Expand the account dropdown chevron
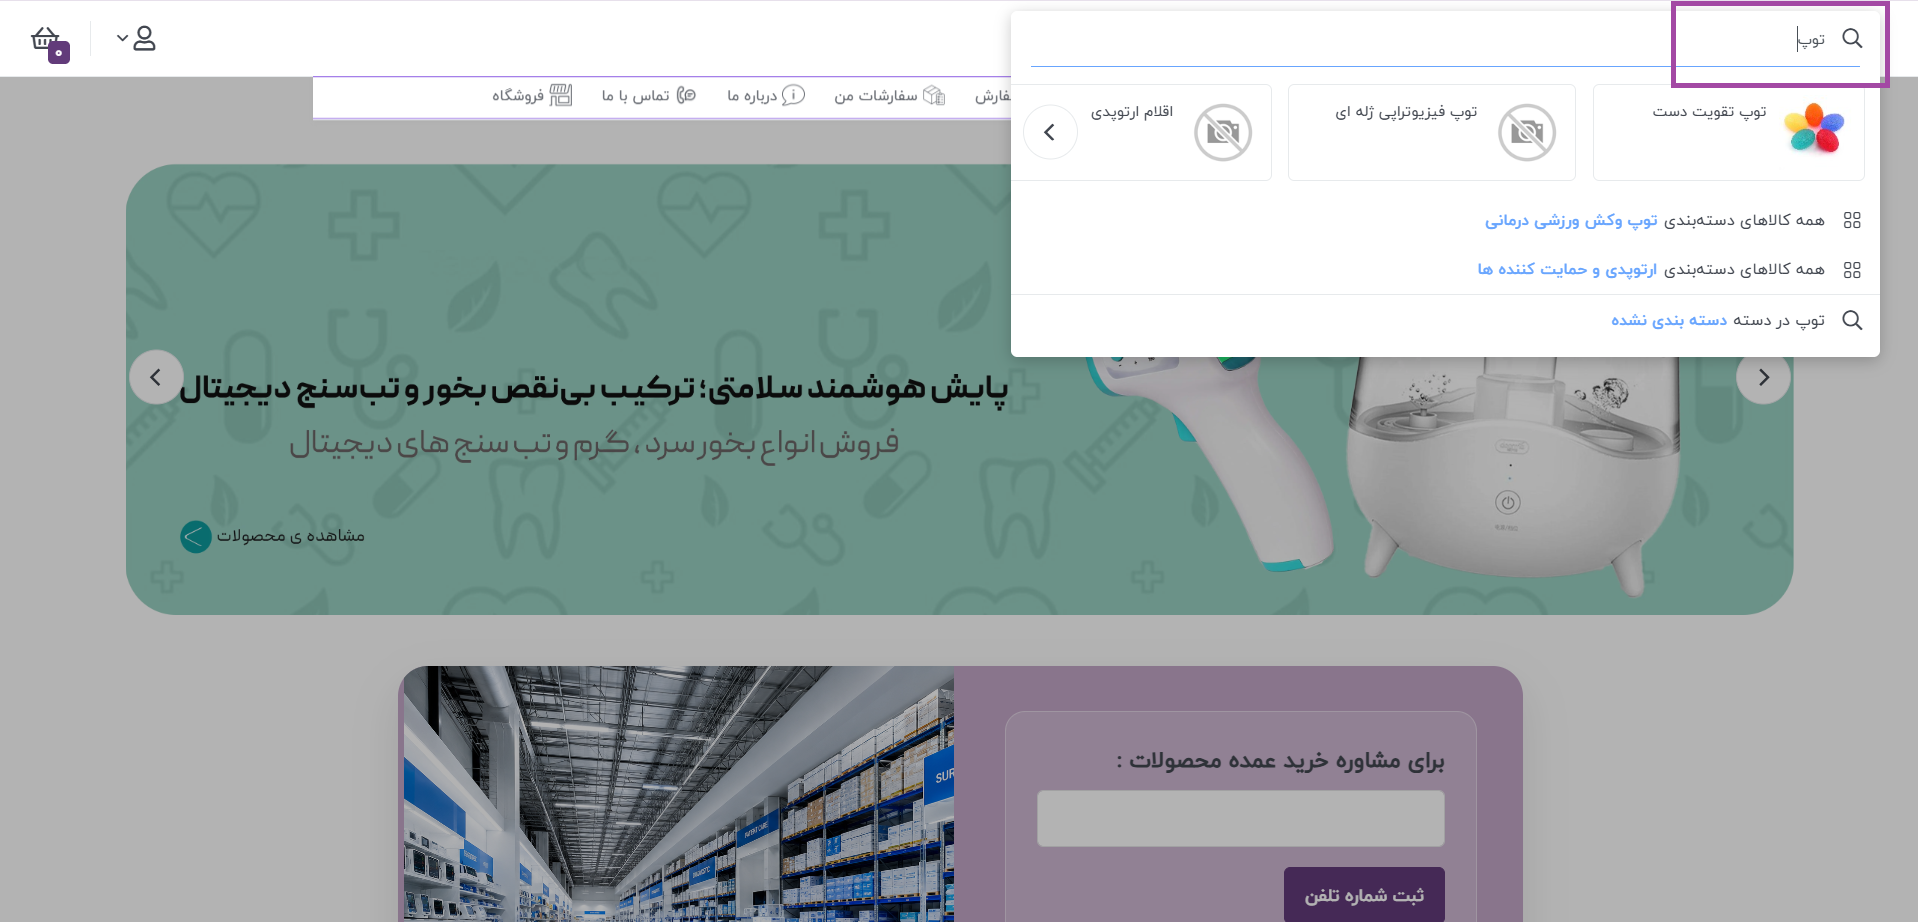This screenshot has width=1918, height=922. click(x=122, y=39)
